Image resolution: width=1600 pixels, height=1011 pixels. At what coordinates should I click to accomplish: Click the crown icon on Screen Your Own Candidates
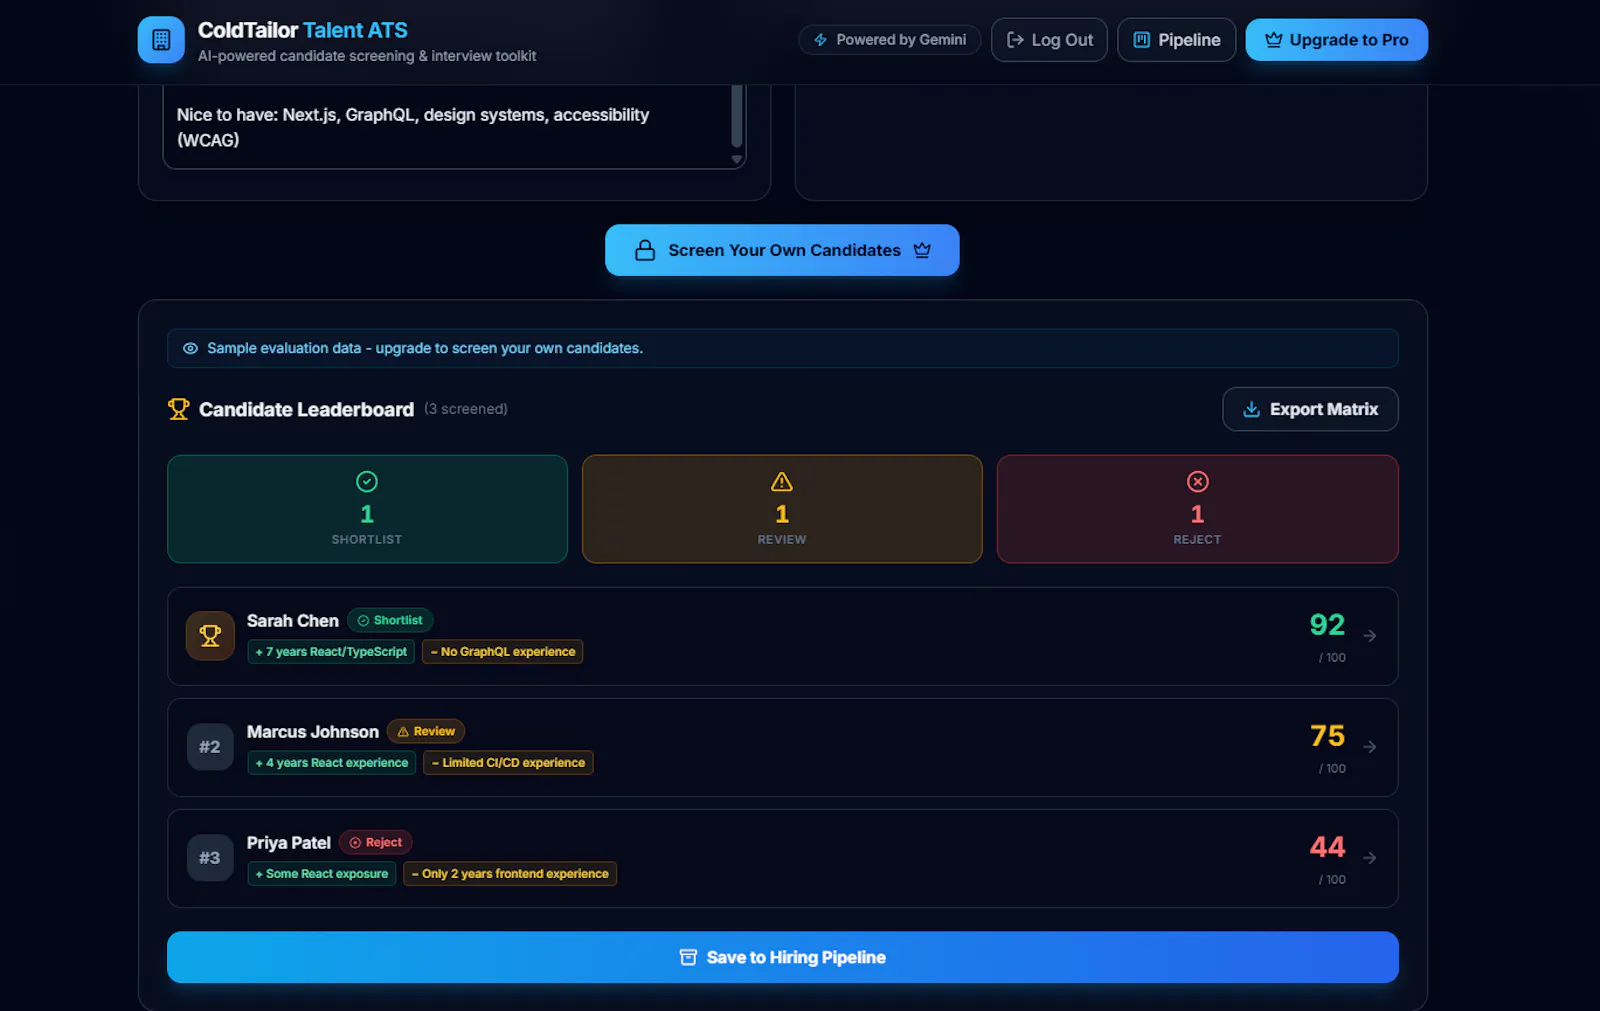pyautogui.click(x=922, y=250)
